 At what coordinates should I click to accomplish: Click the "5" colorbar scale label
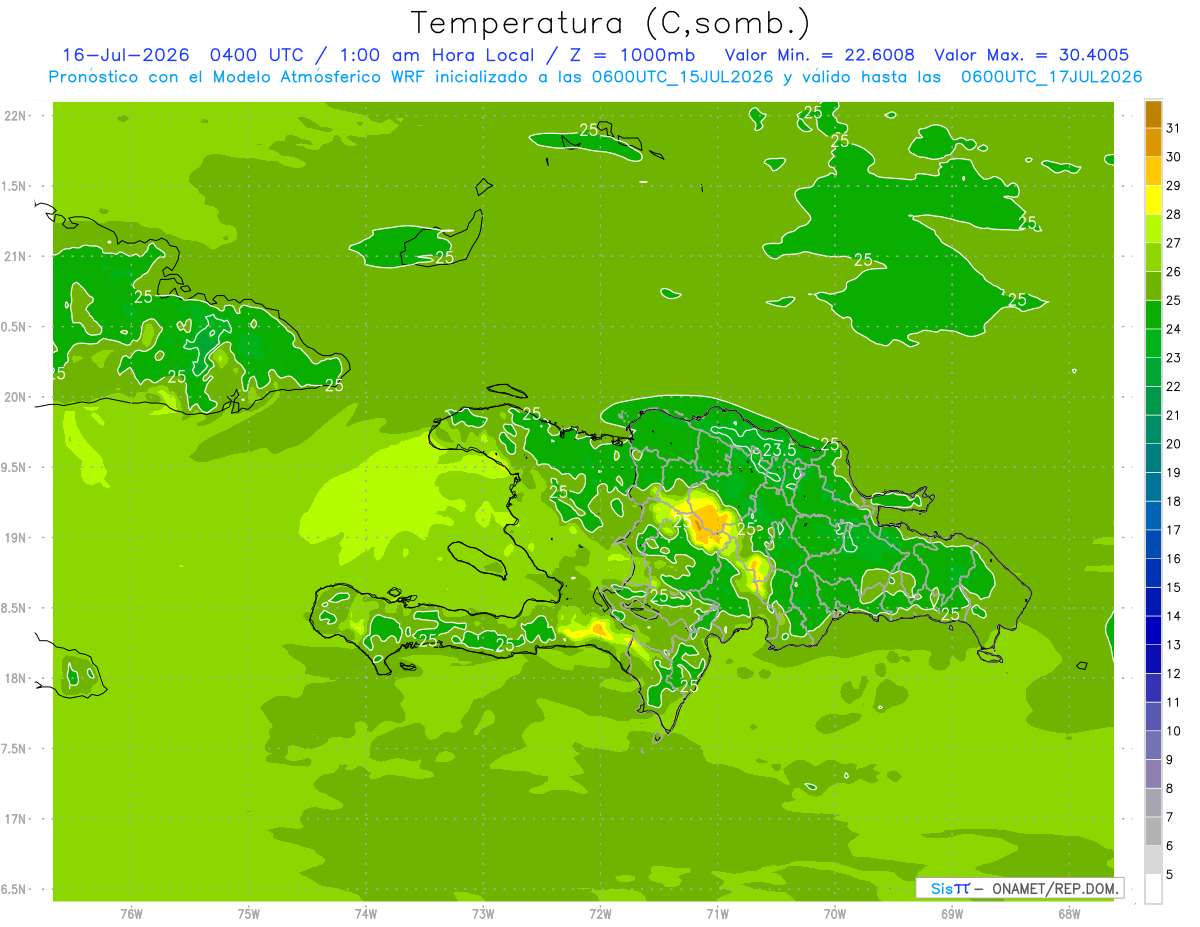click(x=1169, y=874)
